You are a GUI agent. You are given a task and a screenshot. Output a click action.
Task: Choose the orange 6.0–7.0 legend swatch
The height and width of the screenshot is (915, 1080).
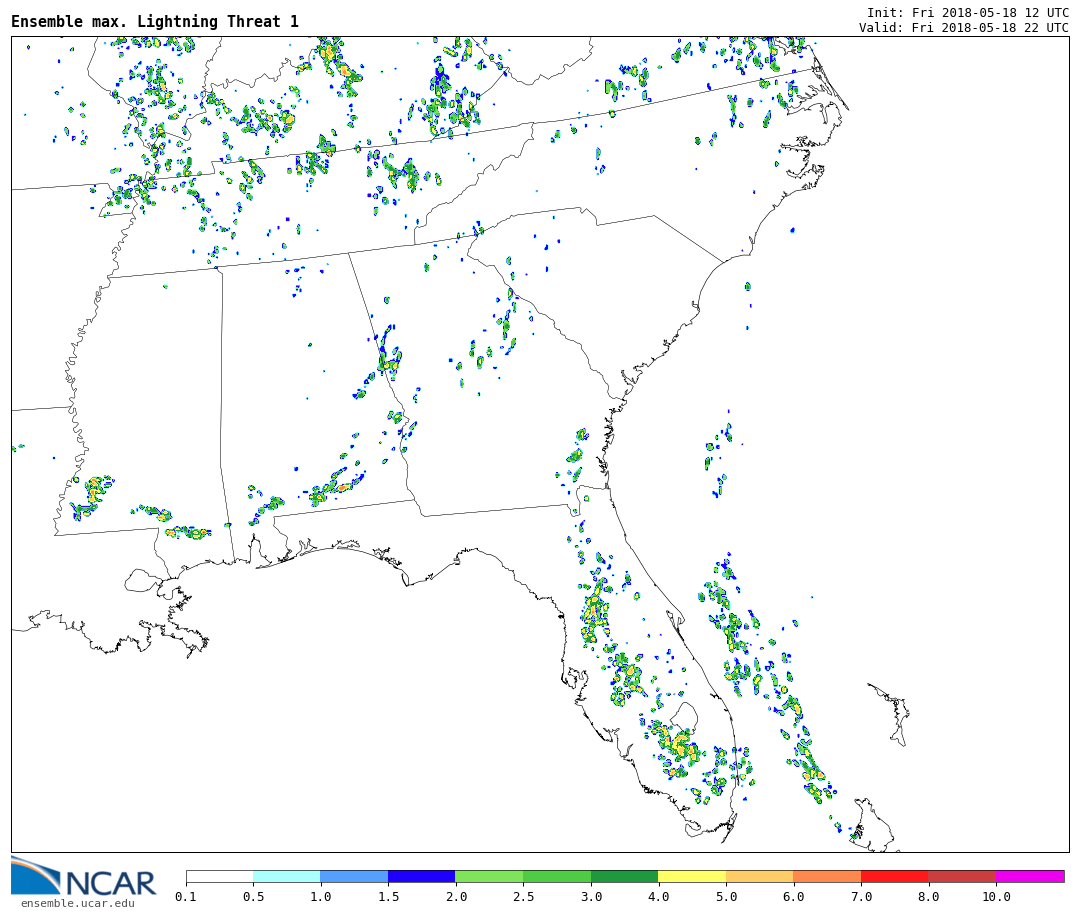[x=827, y=876]
